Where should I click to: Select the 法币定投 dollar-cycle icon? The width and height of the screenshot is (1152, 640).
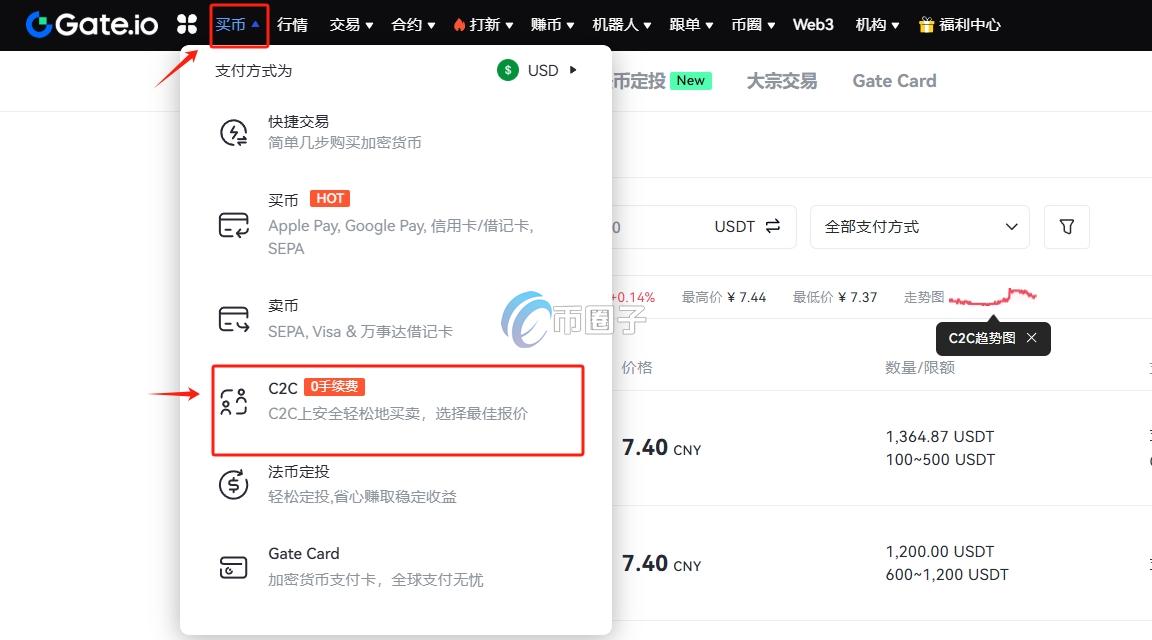(233, 483)
